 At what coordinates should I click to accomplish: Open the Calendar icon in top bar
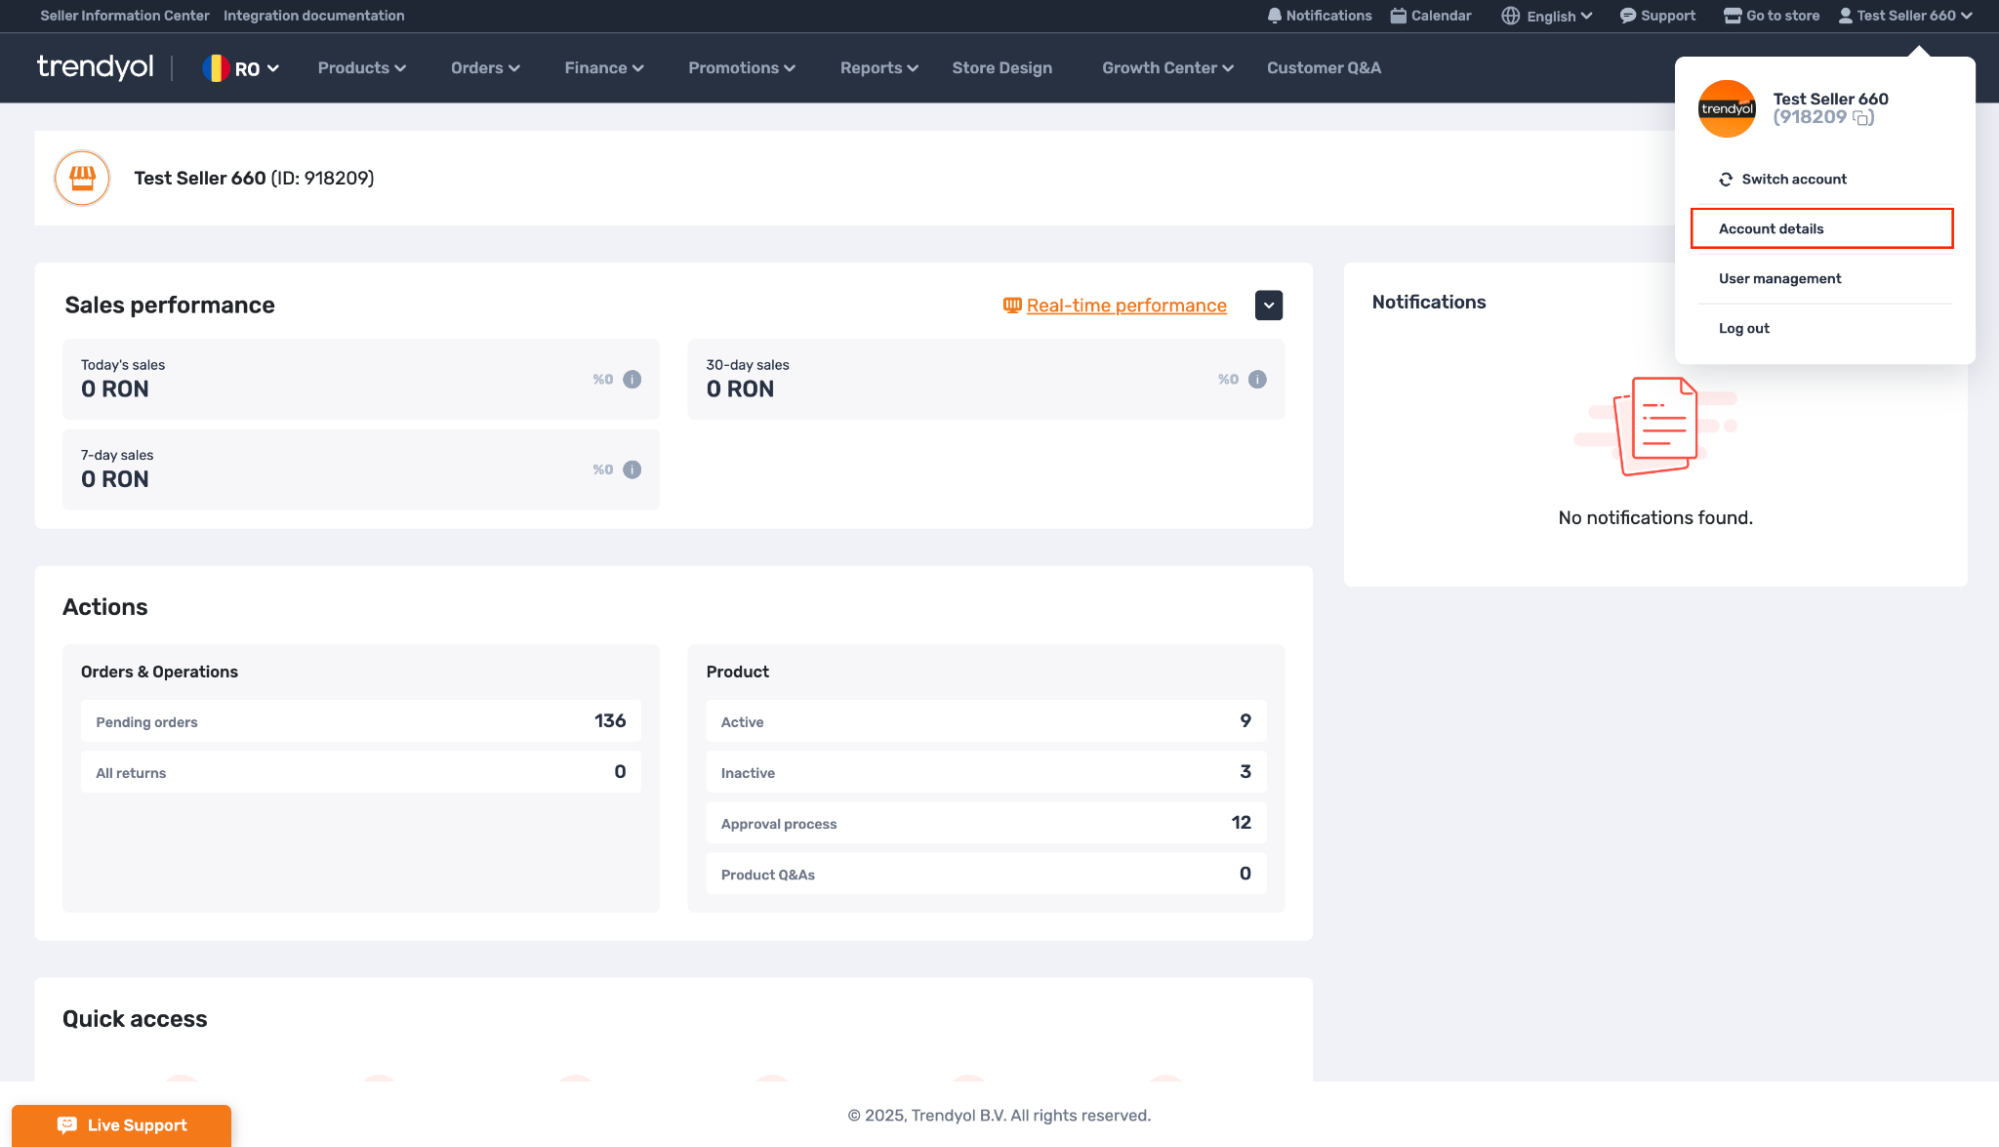coord(1398,16)
